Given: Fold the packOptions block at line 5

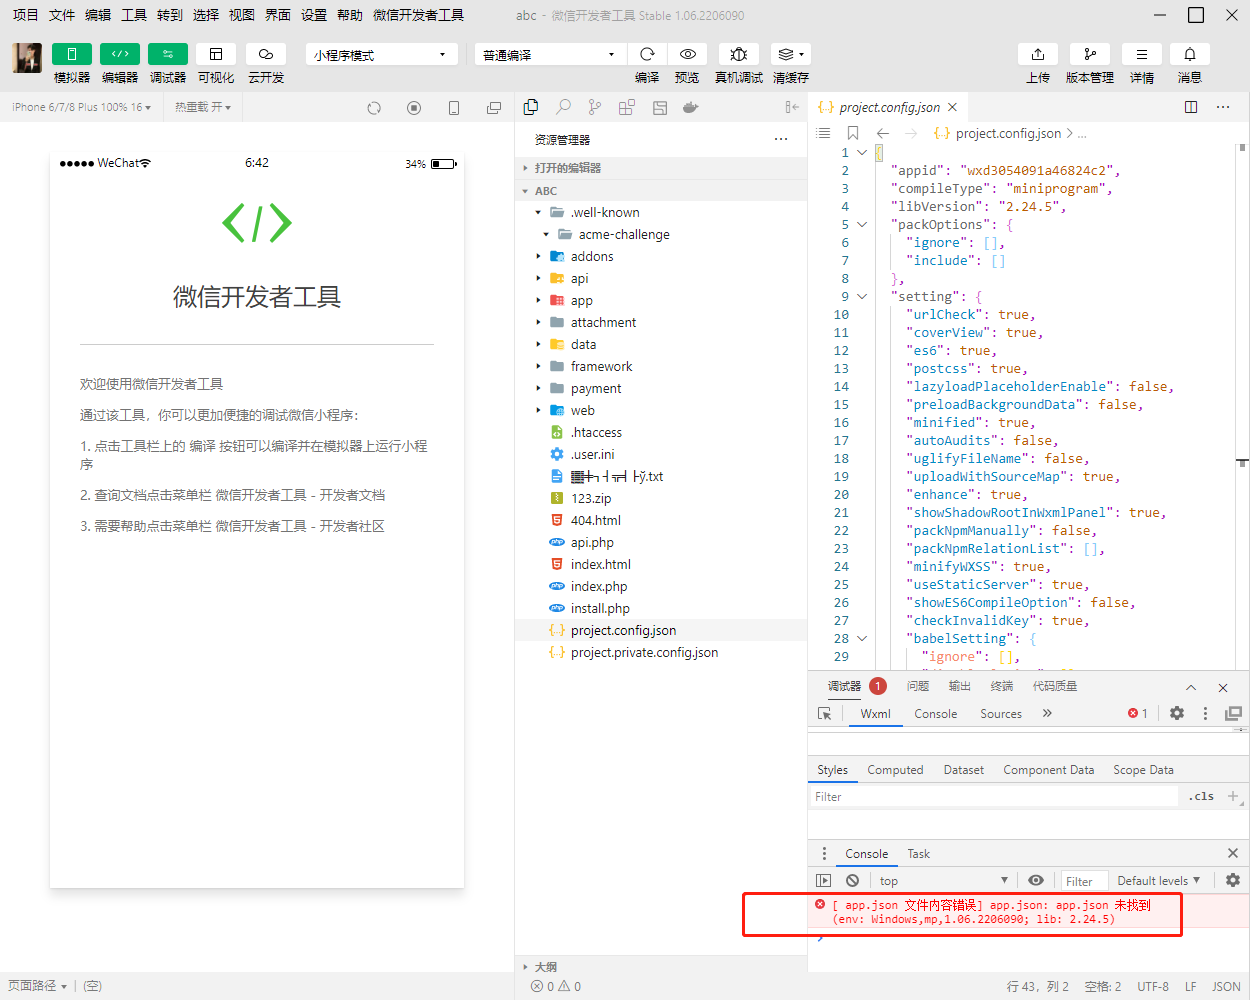Looking at the screenshot, I should point(862,225).
